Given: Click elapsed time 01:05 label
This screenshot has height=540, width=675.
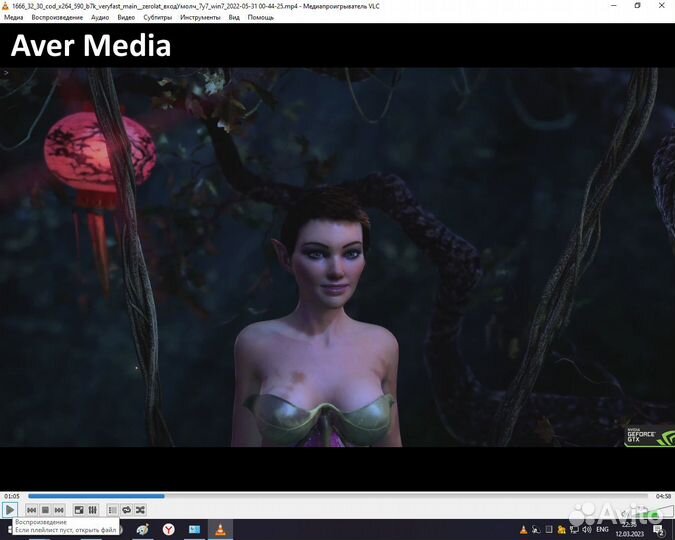Looking at the screenshot, I should pos(12,496).
